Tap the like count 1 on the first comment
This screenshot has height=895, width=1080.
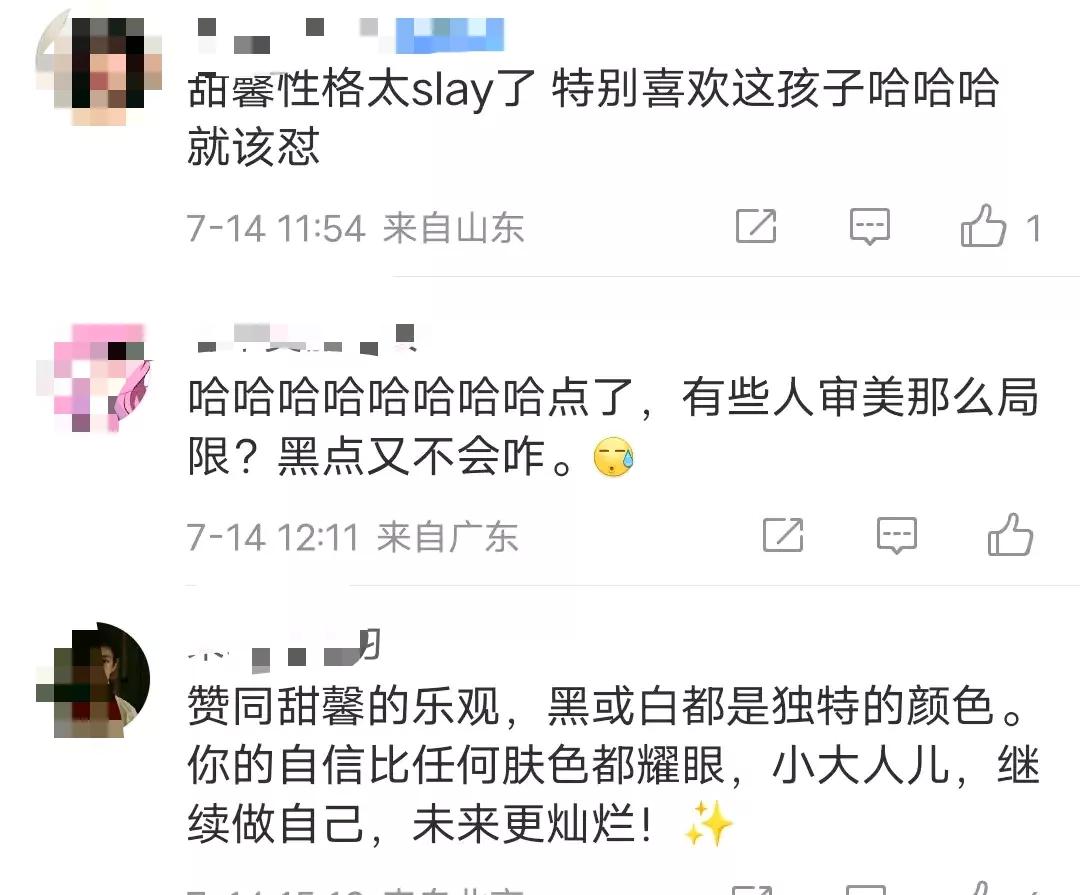tap(1032, 228)
